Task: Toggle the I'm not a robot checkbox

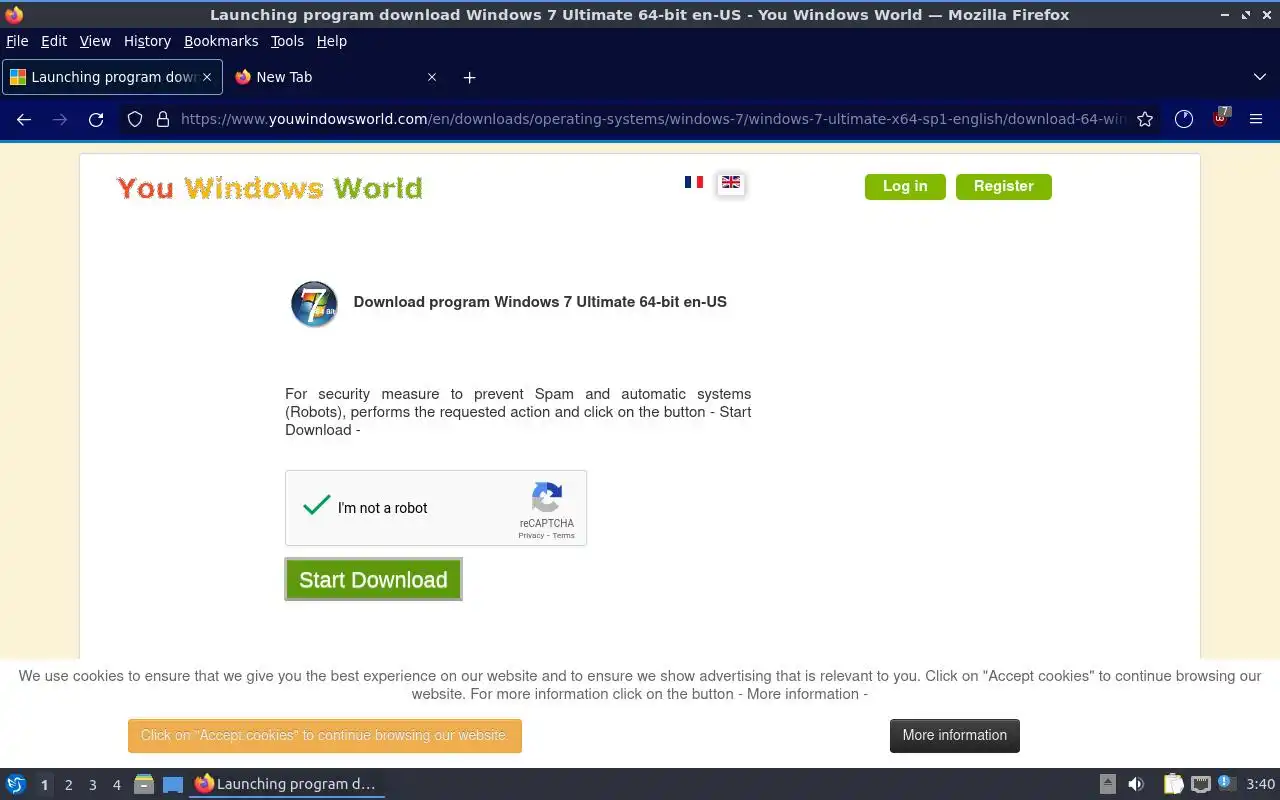Action: (x=317, y=506)
